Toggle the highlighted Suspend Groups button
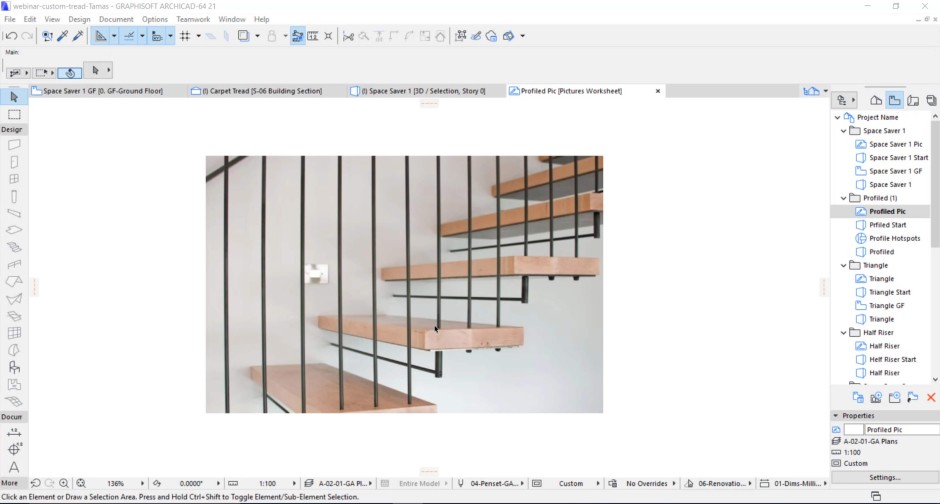Viewport: 940px width, 504px height. pos(297,36)
